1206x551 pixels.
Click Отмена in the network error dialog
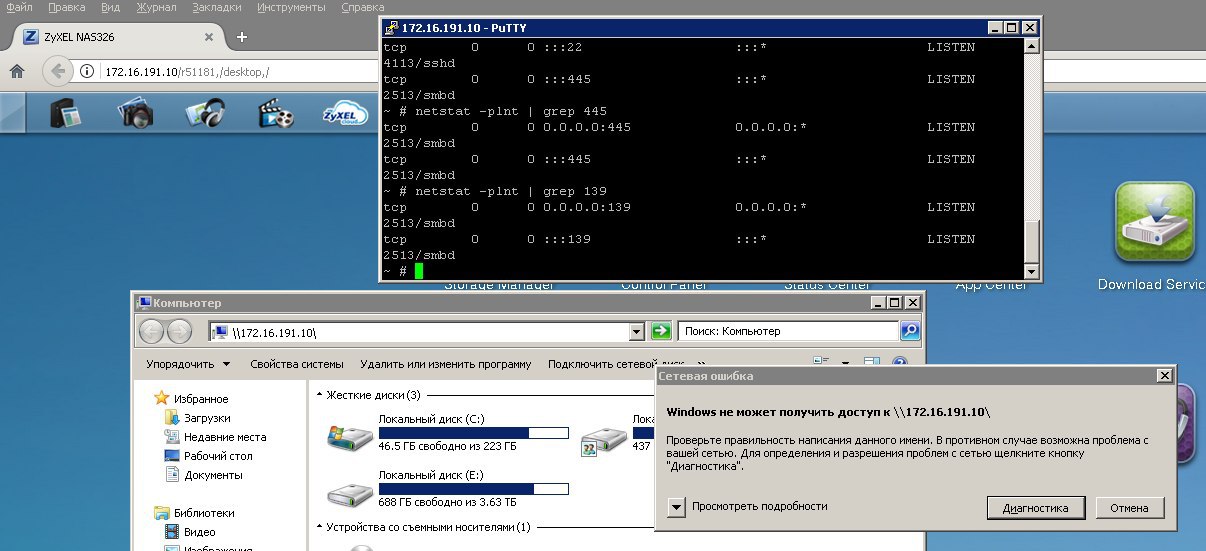point(1130,508)
